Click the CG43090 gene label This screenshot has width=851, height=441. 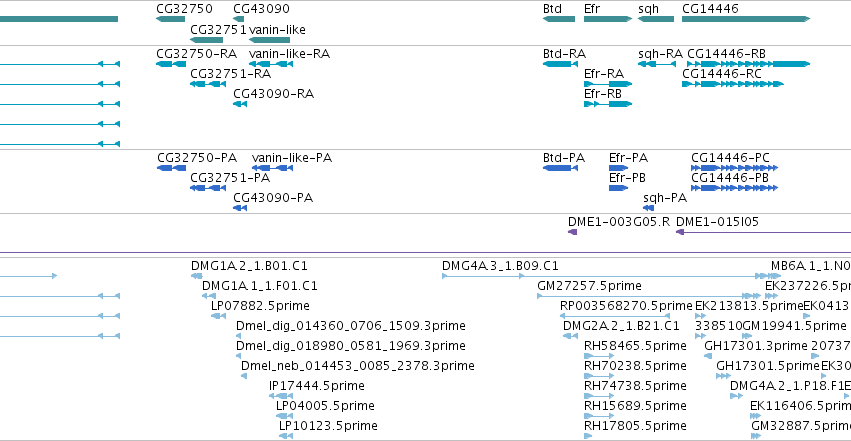(261, 9)
